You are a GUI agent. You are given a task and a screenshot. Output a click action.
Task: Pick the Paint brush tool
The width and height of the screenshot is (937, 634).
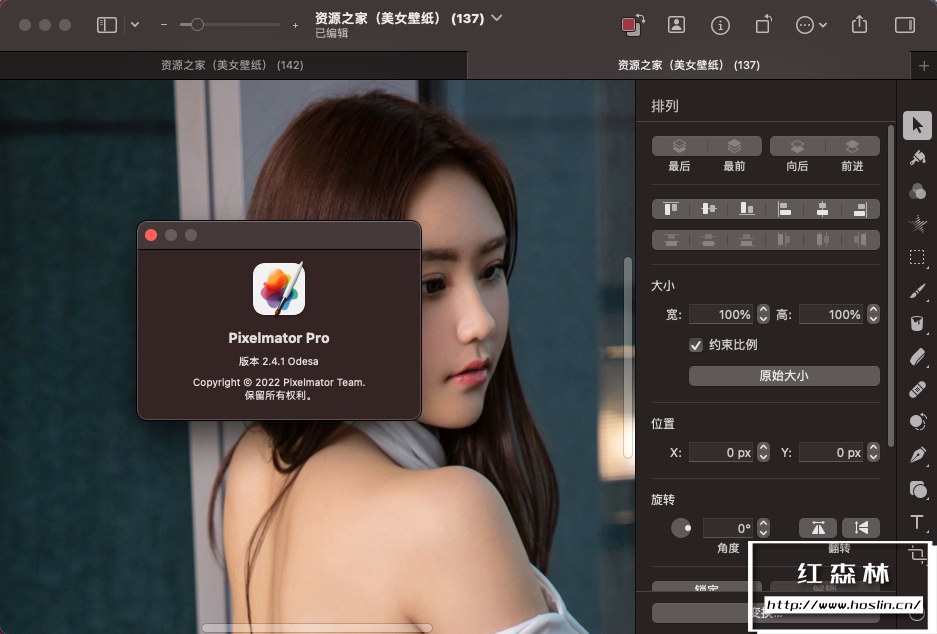click(x=917, y=290)
